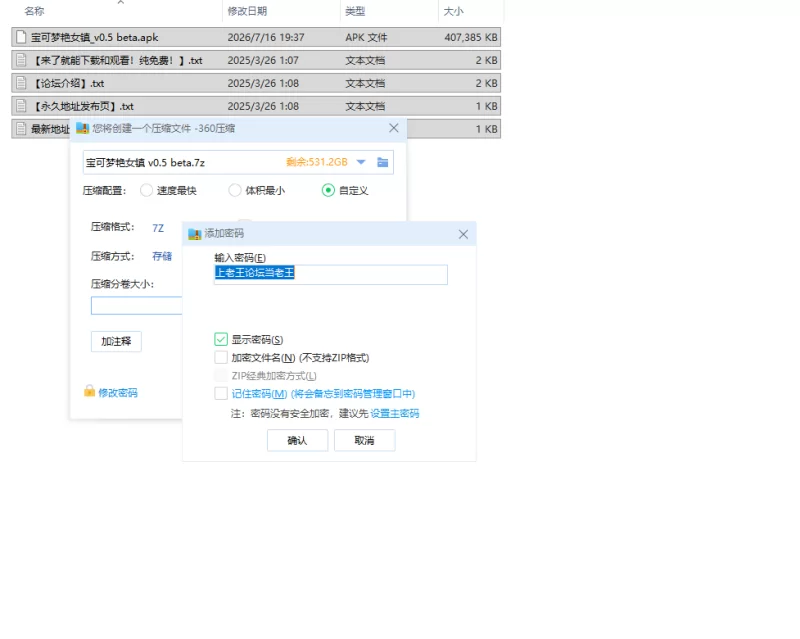Confirm password with 确认 button

coord(297,440)
